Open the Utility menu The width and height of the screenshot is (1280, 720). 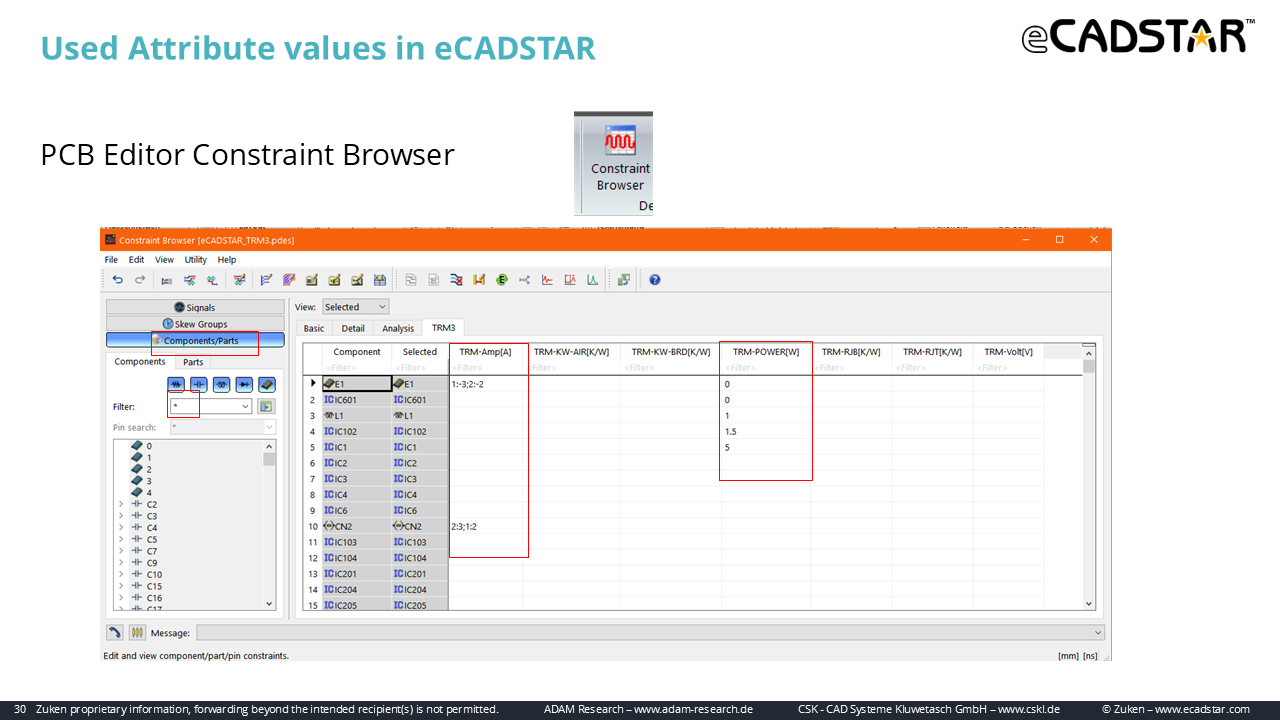tap(195, 260)
